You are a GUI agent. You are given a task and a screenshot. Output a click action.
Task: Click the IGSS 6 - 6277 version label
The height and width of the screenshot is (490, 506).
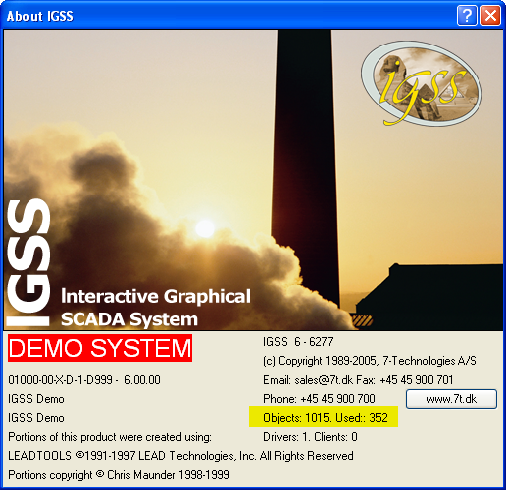[x=298, y=342]
